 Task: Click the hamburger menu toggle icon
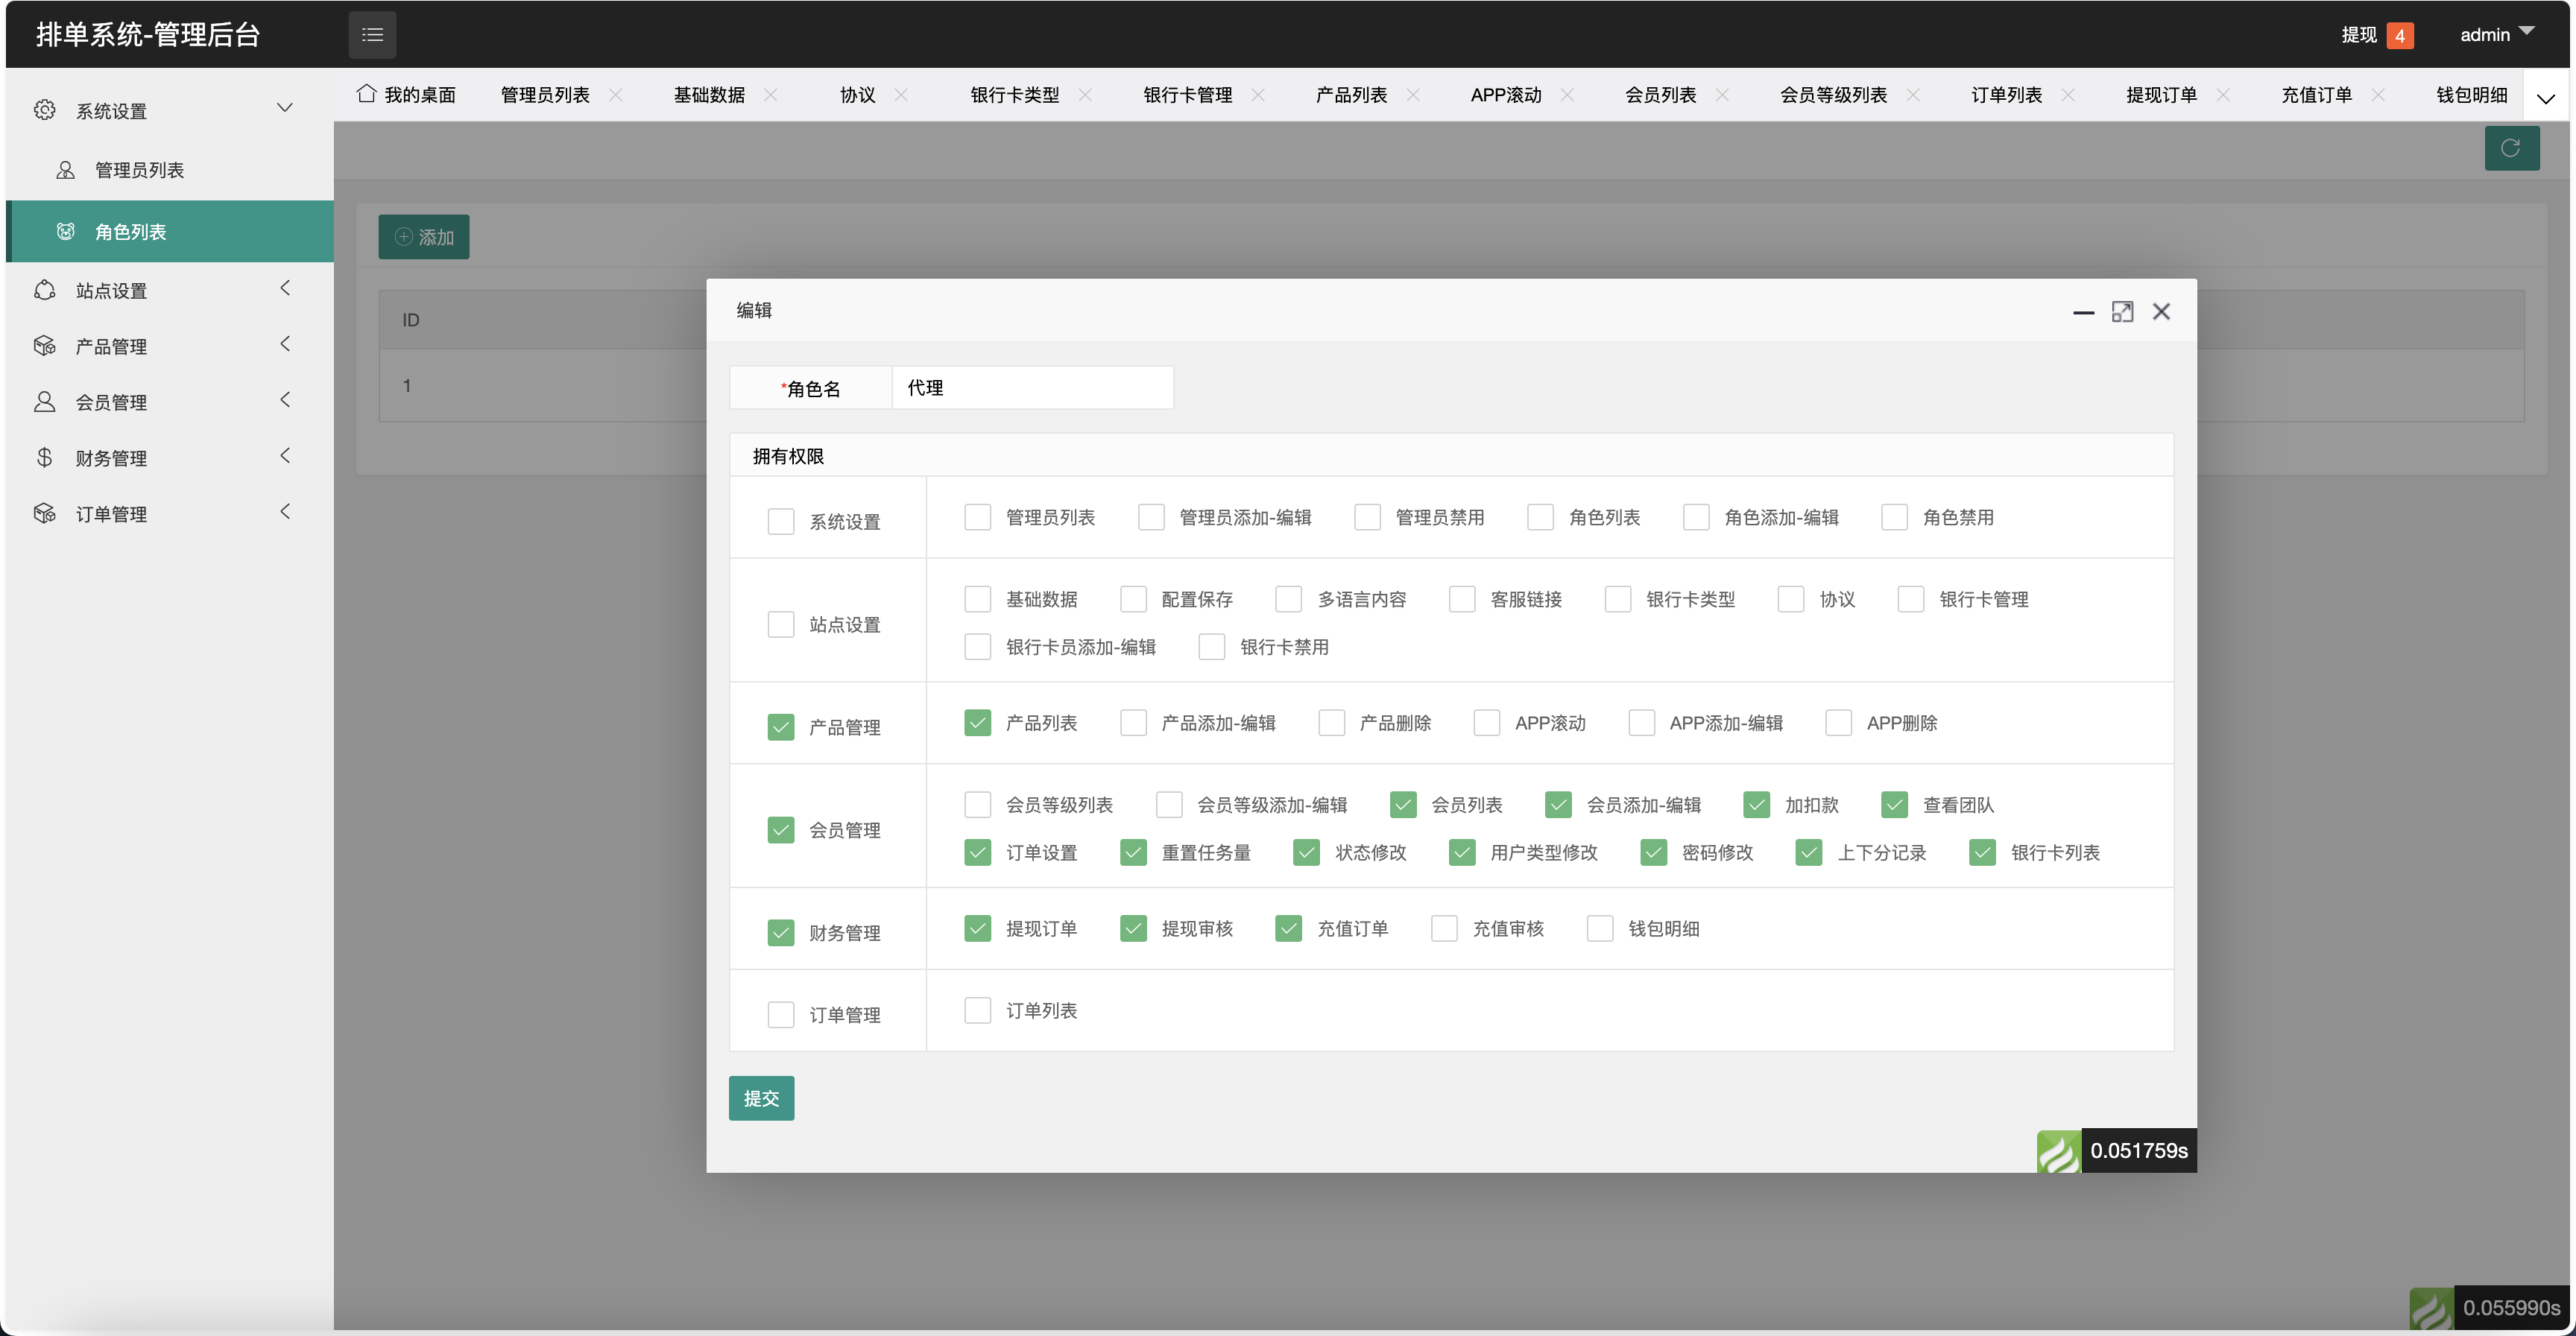372,35
